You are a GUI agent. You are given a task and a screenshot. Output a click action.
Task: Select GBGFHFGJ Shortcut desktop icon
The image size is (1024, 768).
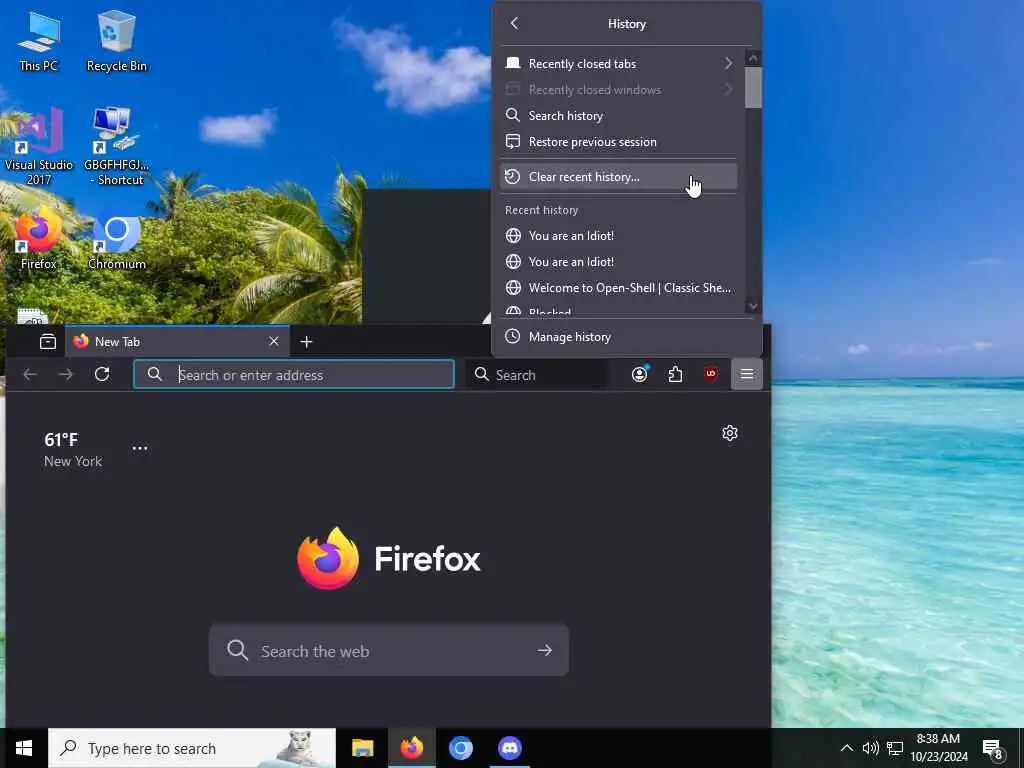(117, 146)
